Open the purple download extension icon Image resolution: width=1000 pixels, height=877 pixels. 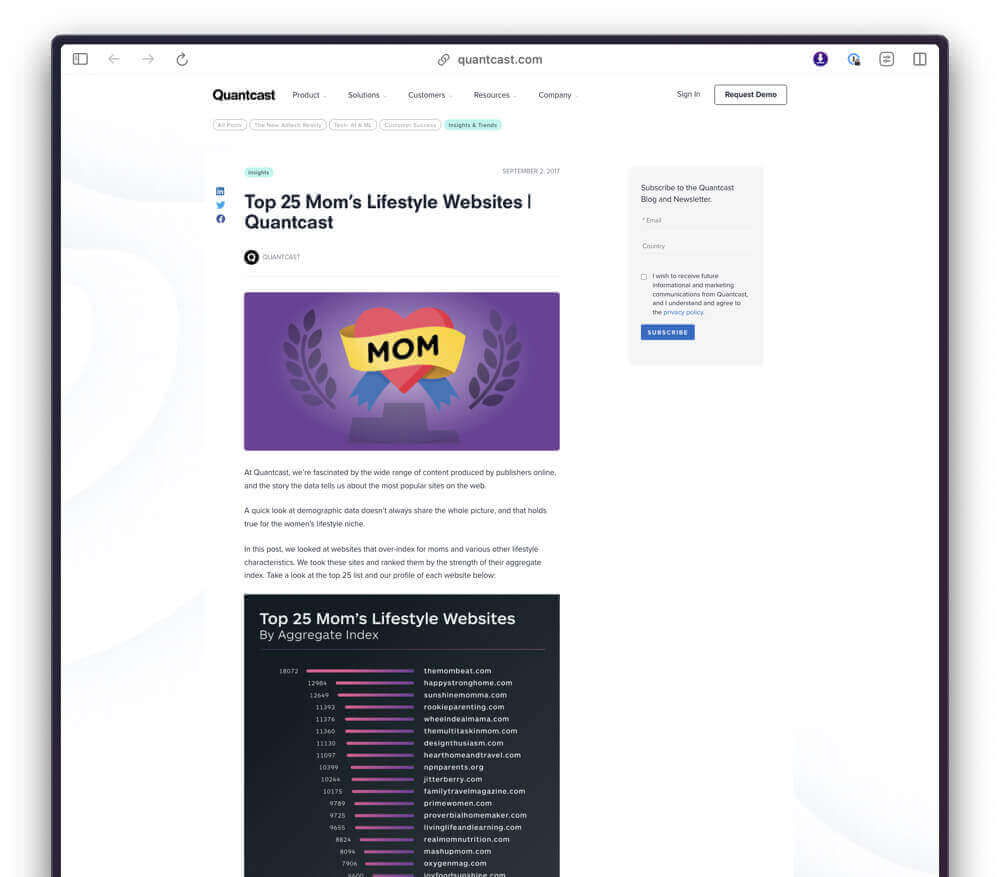tap(820, 59)
